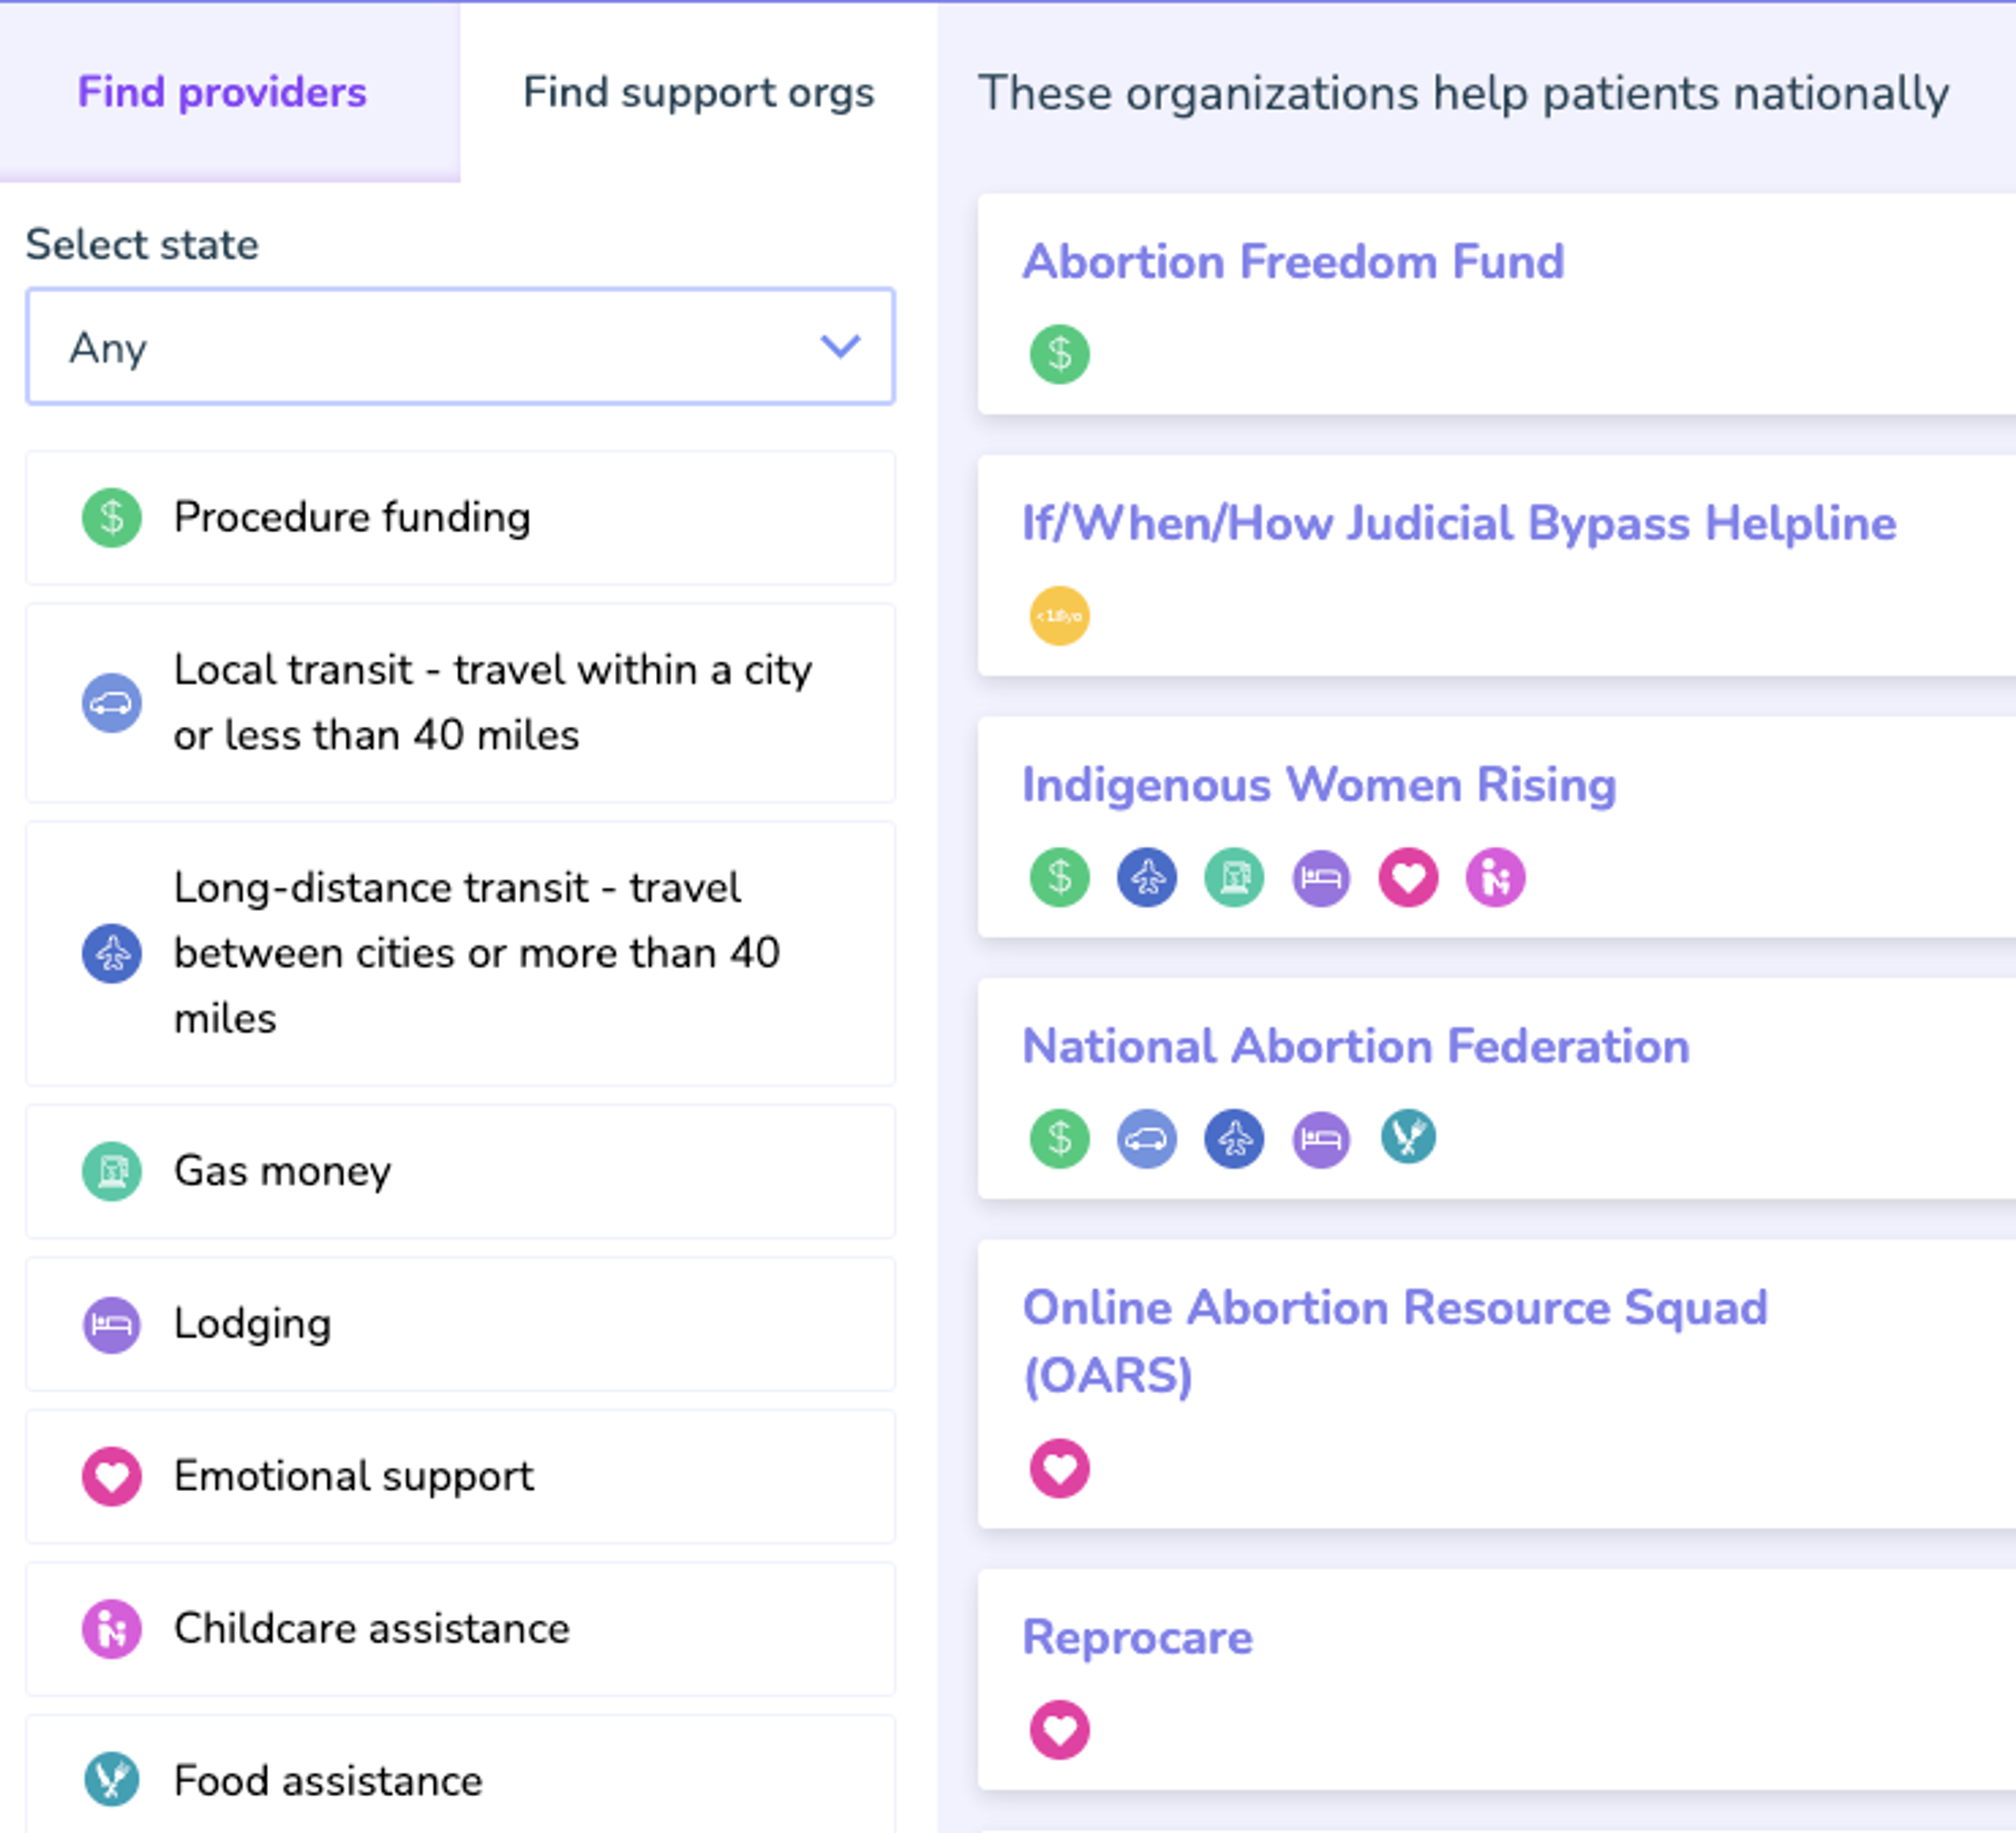Image resolution: width=2016 pixels, height=1833 pixels.
Task: Select the Procedure funding dollar icon
Action: coord(111,518)
